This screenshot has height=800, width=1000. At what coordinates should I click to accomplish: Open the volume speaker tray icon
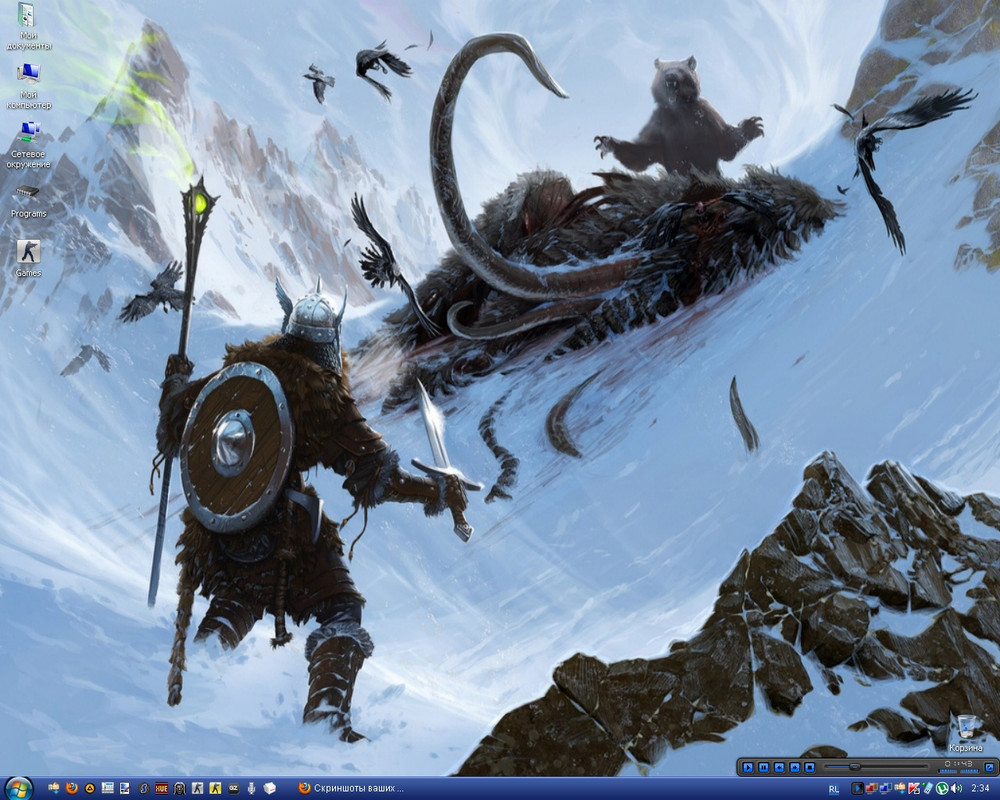click(956, 789)
